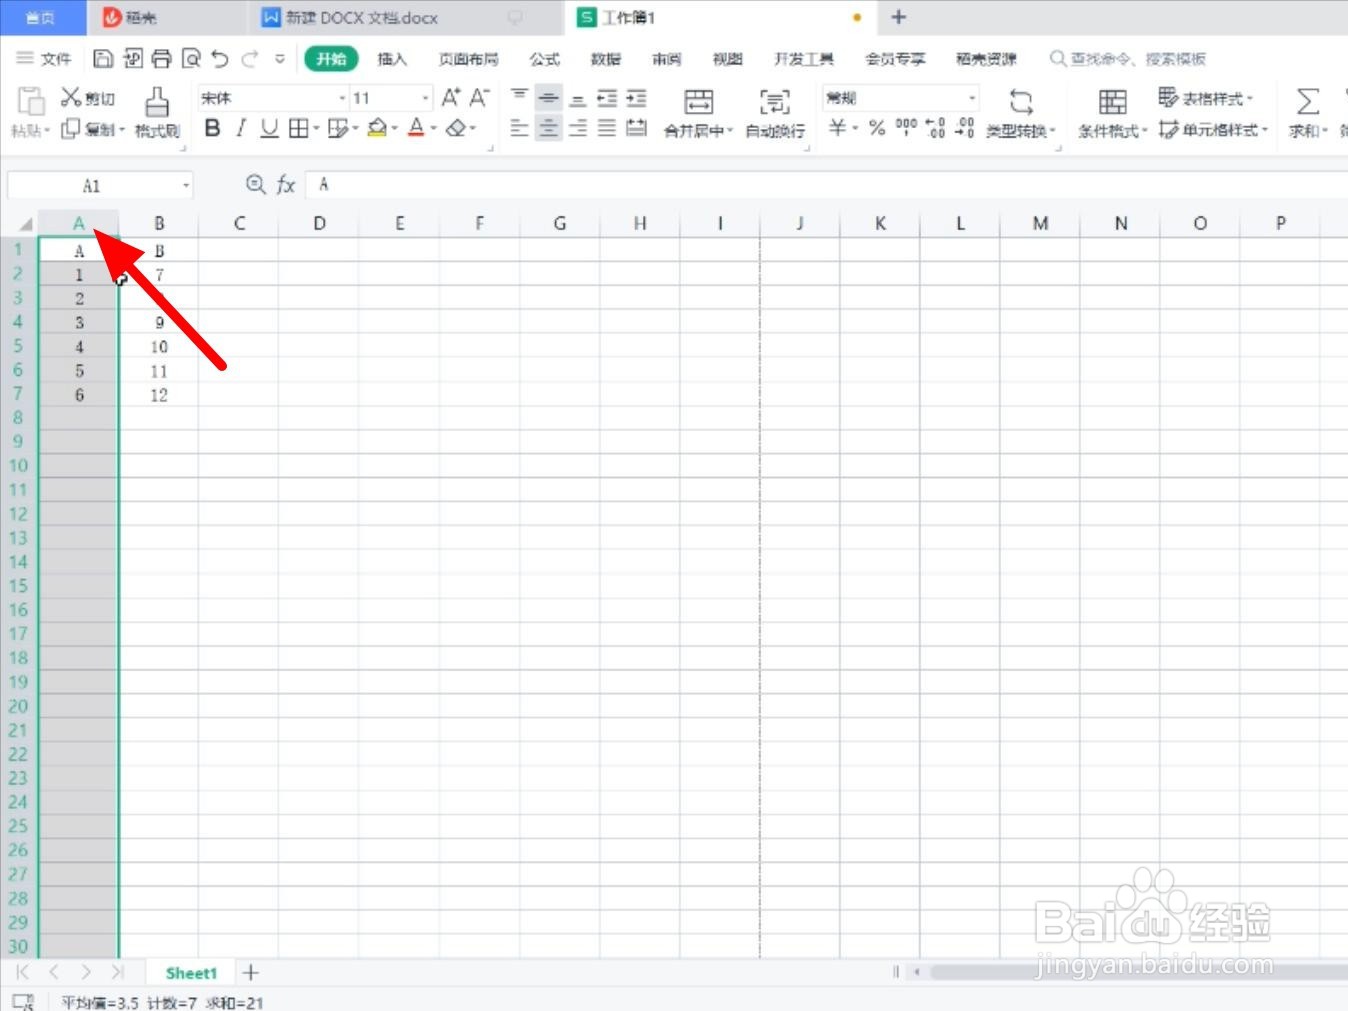Toggle top vertical alignment
This screenshot has width=1348, height=1011.
pos(519,98)
